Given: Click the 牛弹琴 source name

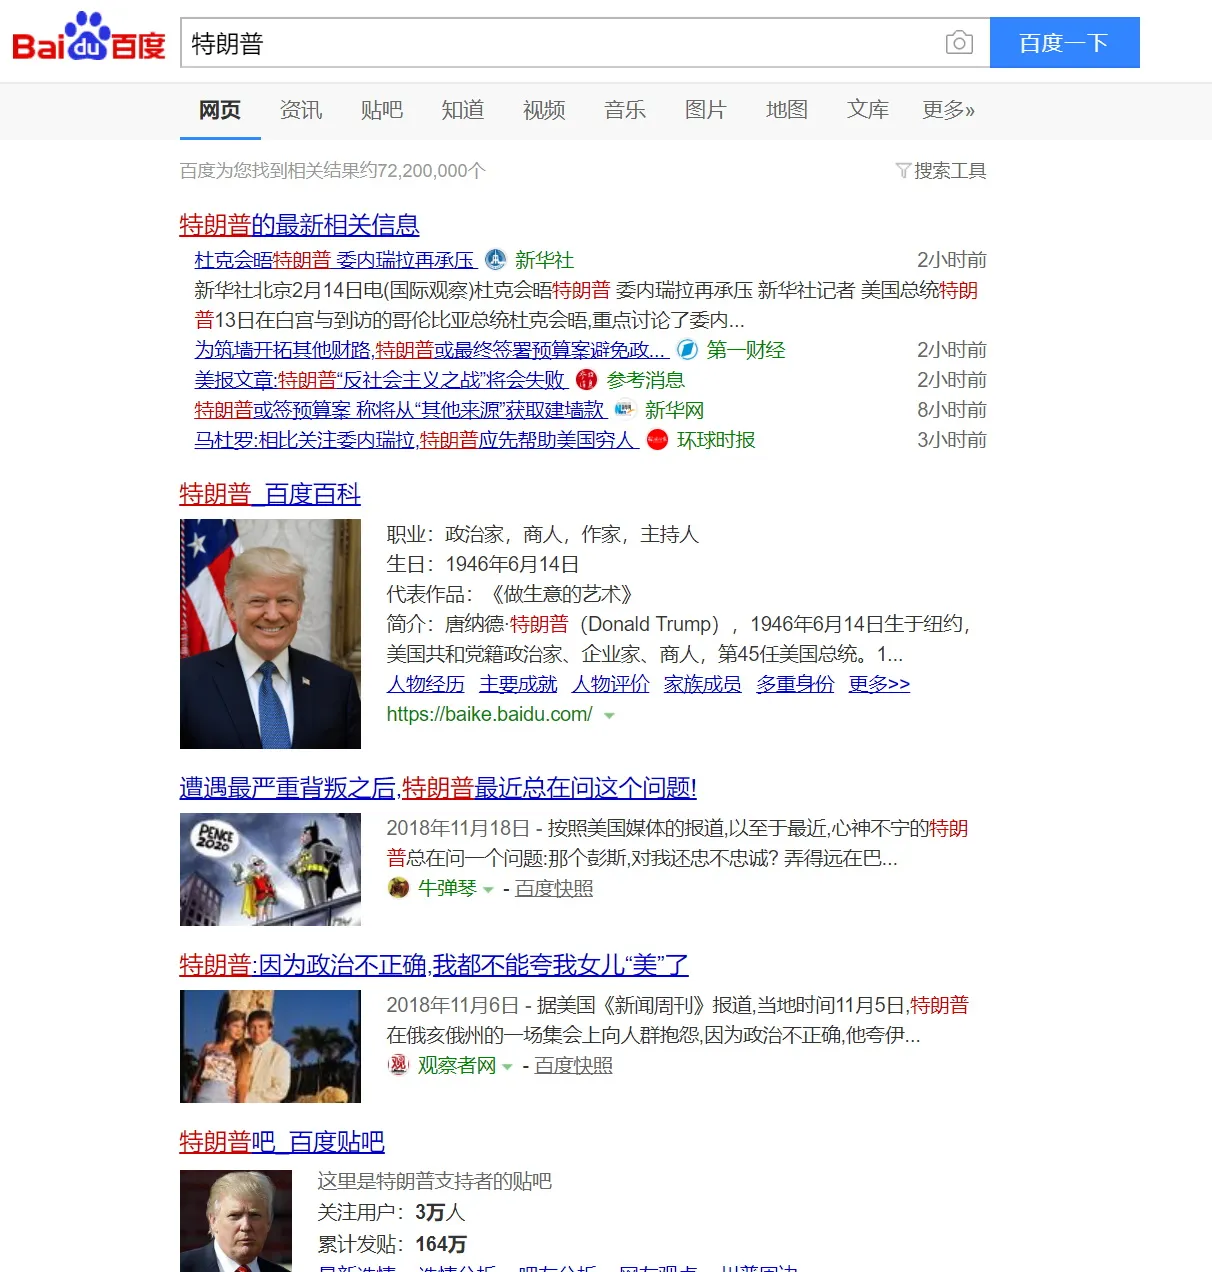Looking at the screenshot, I should pyautogui.click(x=447, y=888).
